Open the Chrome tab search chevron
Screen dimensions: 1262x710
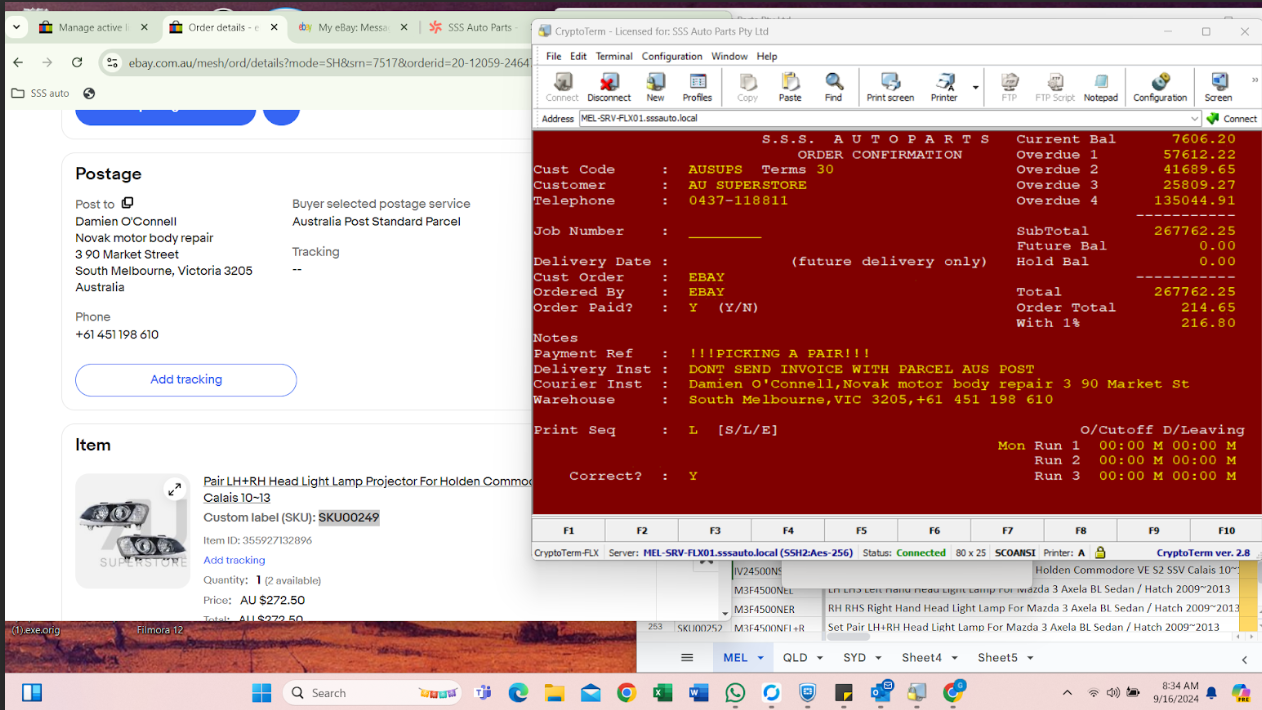(x=16, y=27)
